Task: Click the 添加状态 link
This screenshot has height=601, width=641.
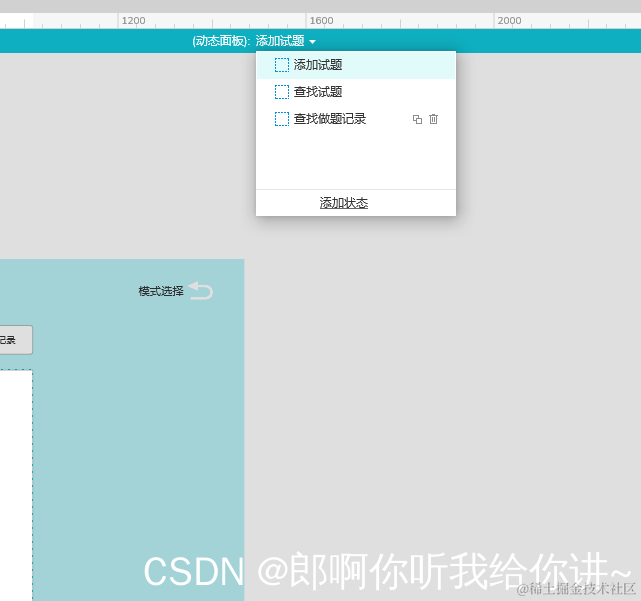Action: [x=344, y=203]
